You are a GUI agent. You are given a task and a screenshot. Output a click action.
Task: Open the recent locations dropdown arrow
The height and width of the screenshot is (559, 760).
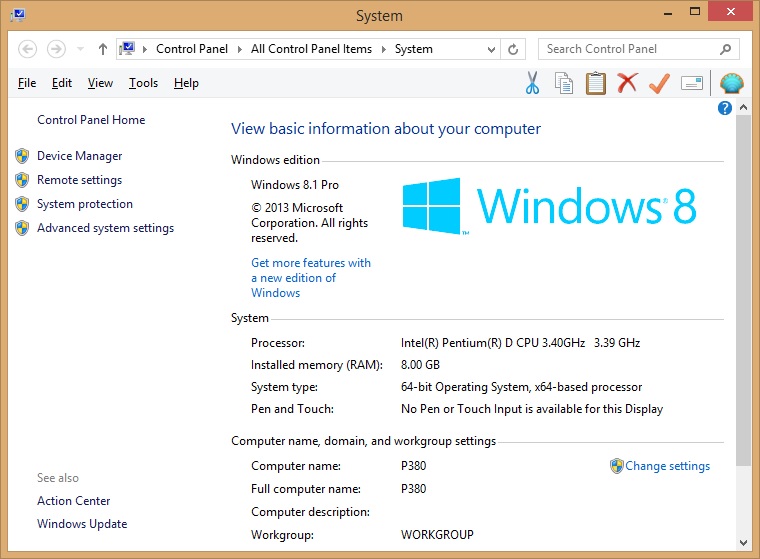coord(80,49)
